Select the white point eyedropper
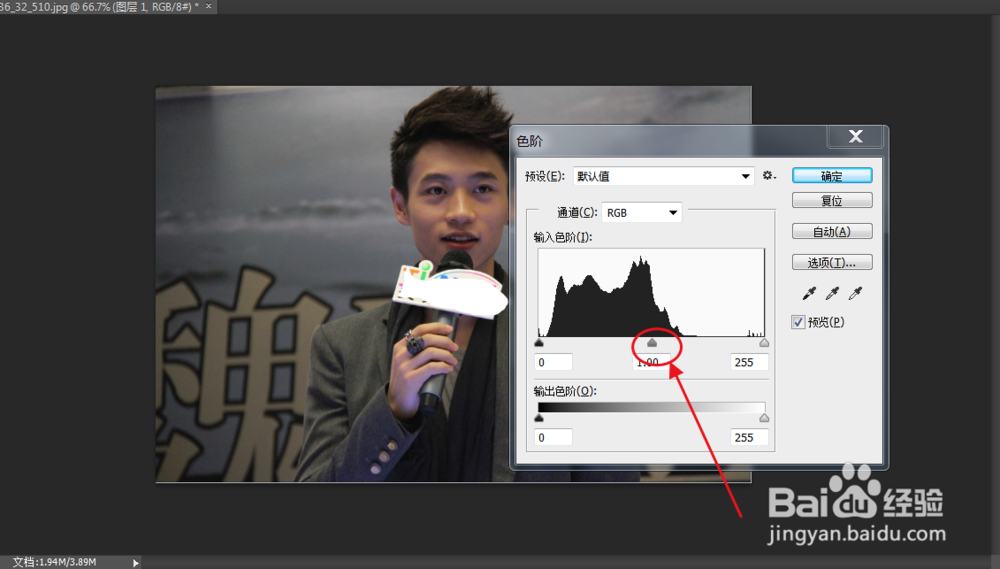 point(855,293)
